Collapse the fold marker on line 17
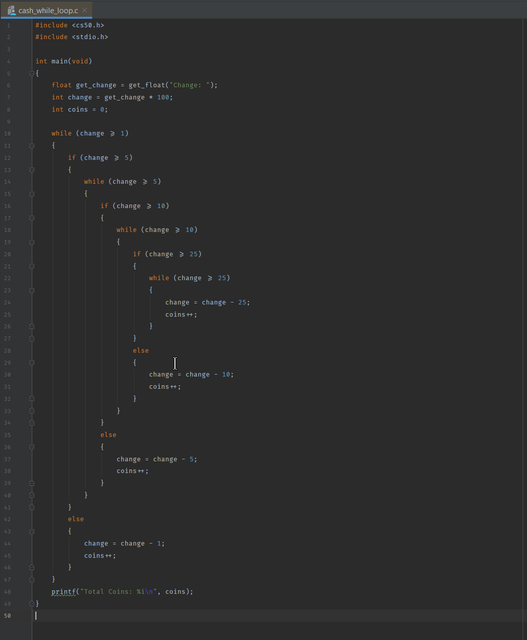The height and width of the screenshot is (640, 527). point(31,218)
